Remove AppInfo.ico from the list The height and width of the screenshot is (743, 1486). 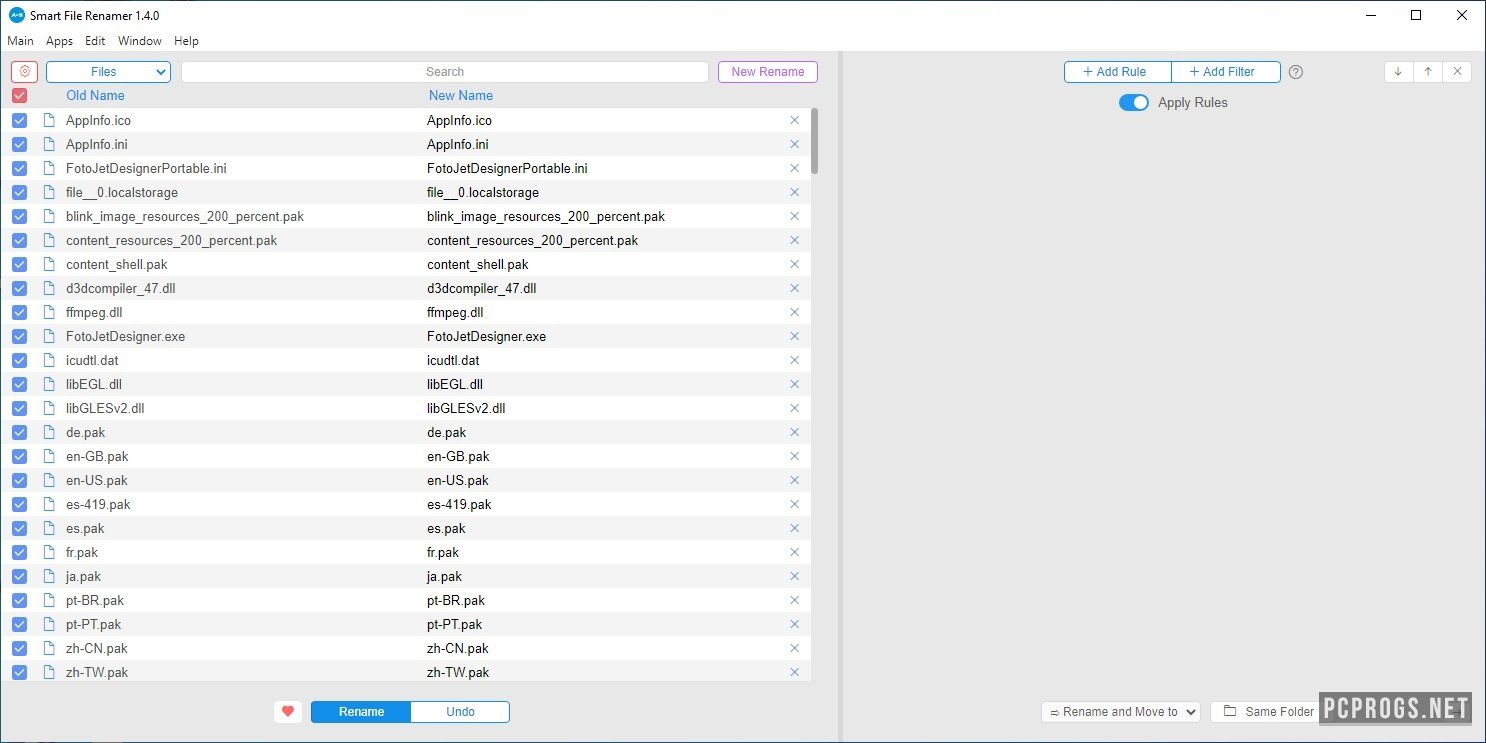(795, 120)
